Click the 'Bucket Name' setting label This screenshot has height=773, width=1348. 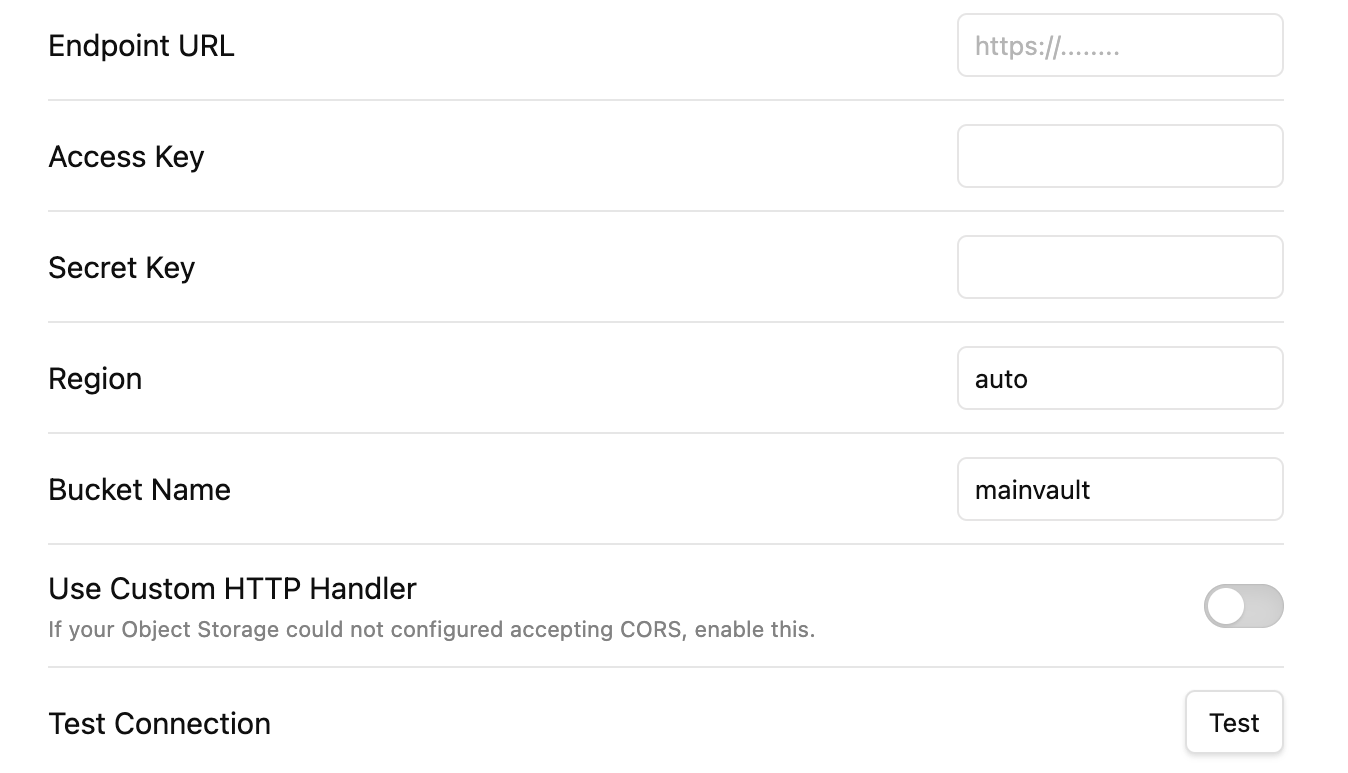(139, 490)
